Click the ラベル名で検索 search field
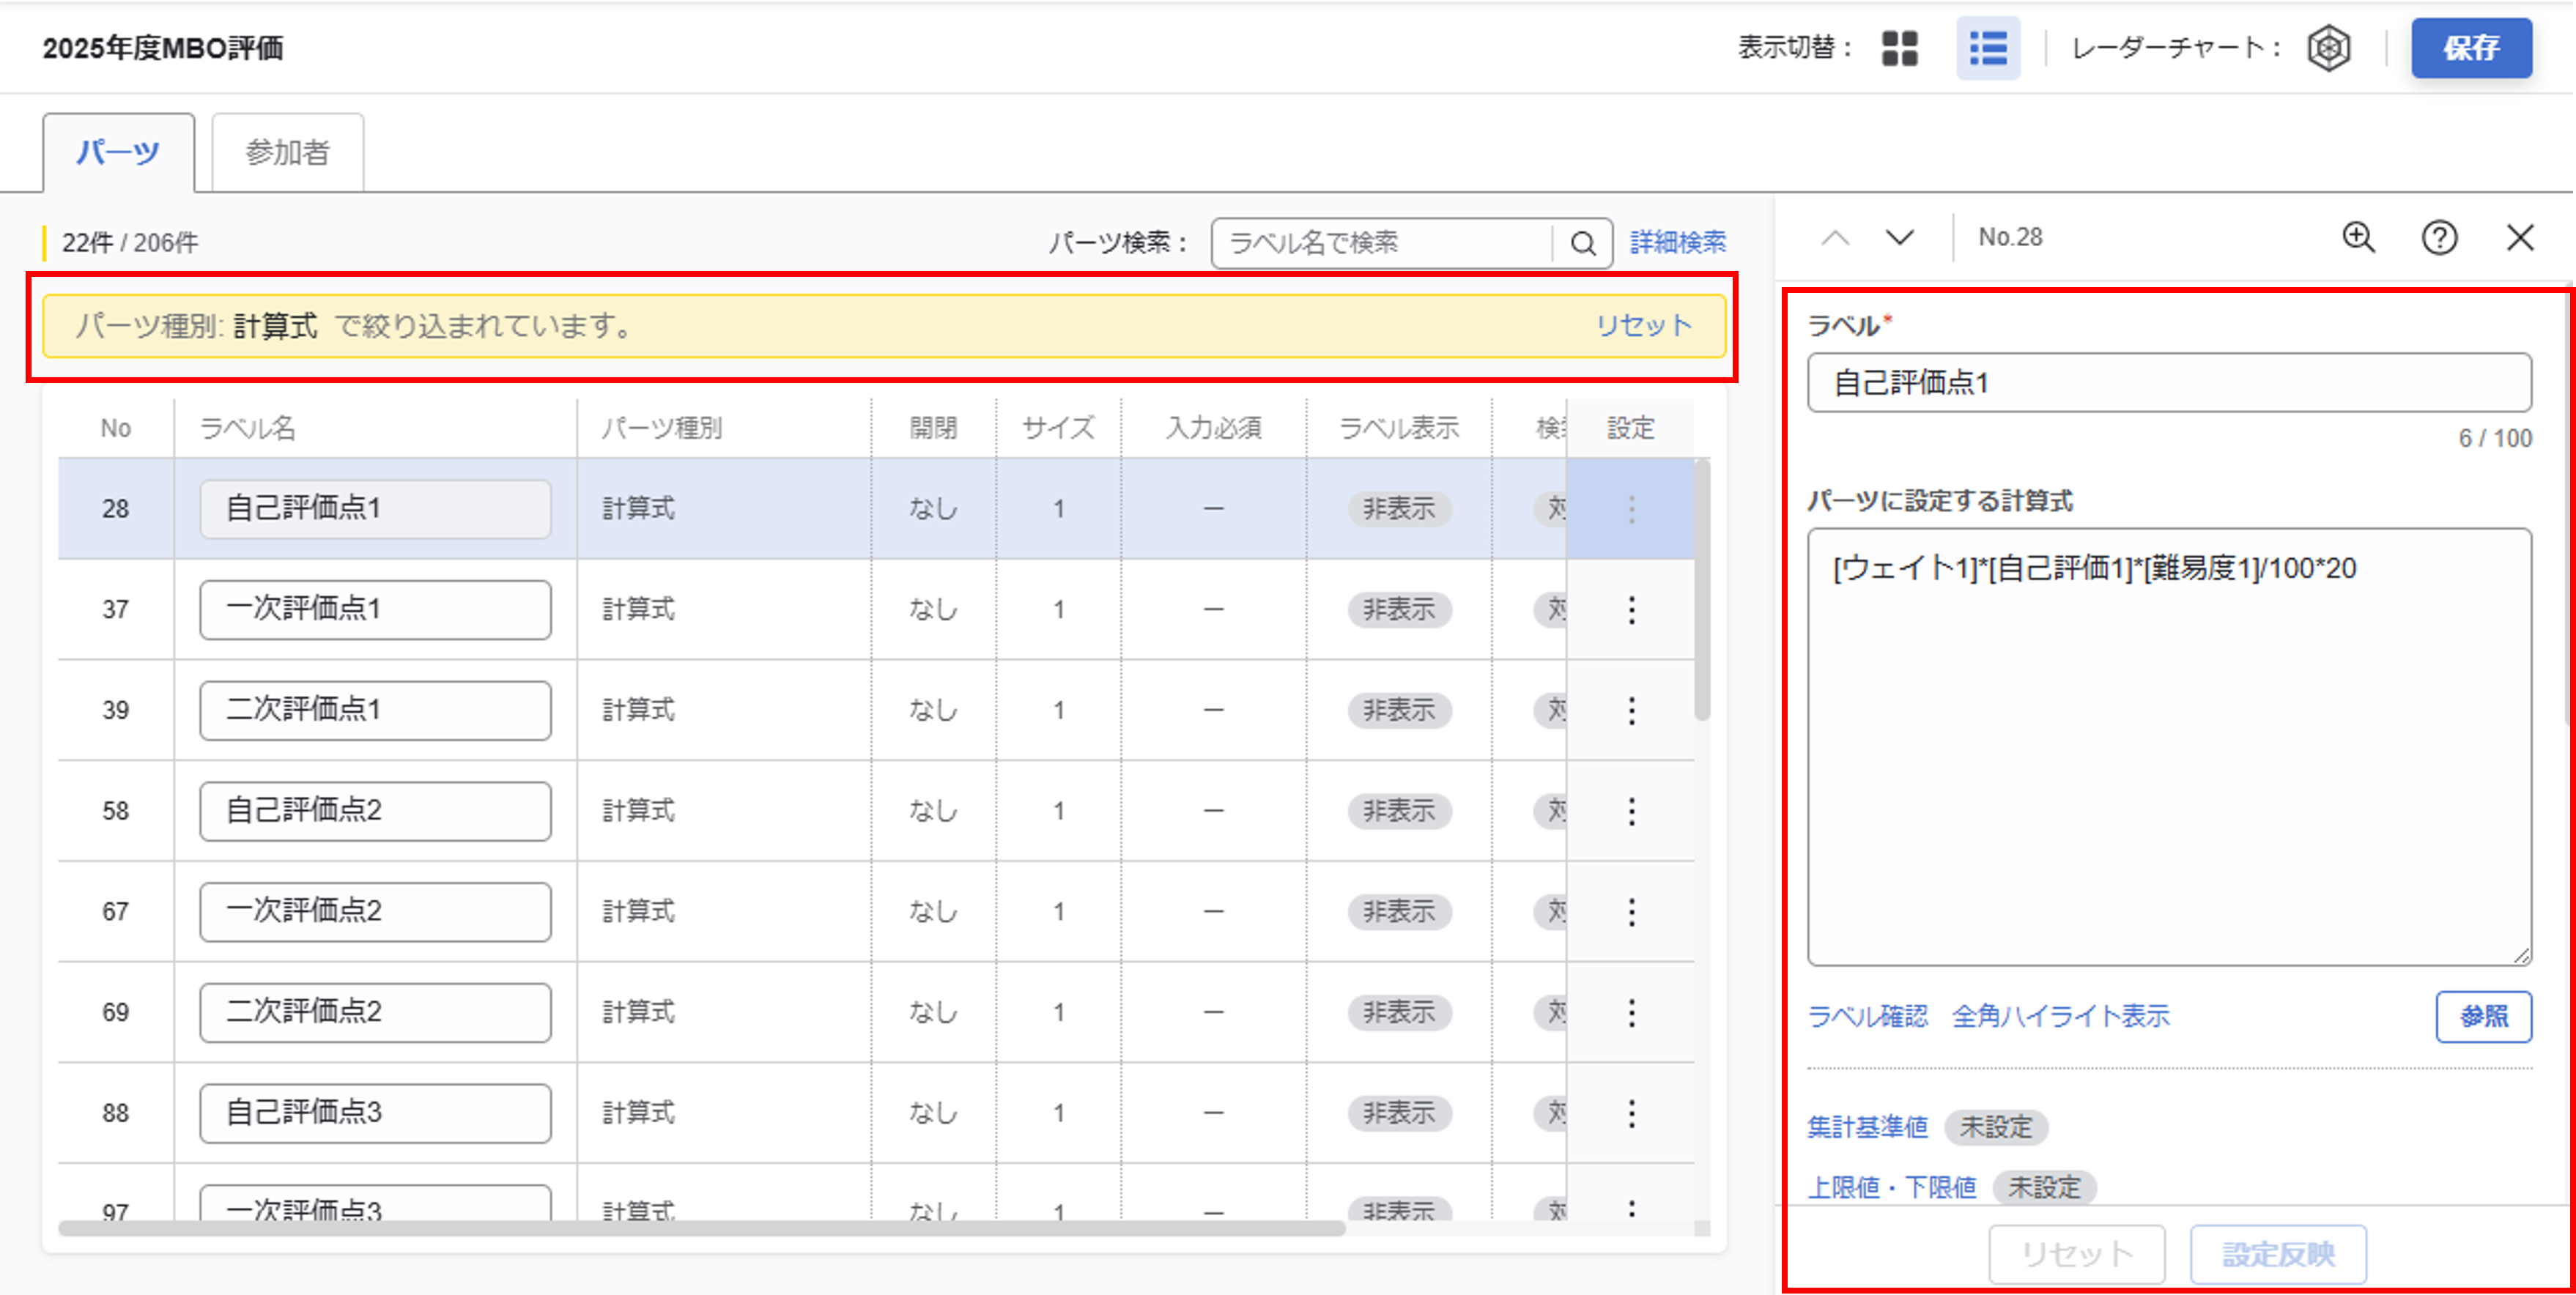 click(x=1380, y=243)
